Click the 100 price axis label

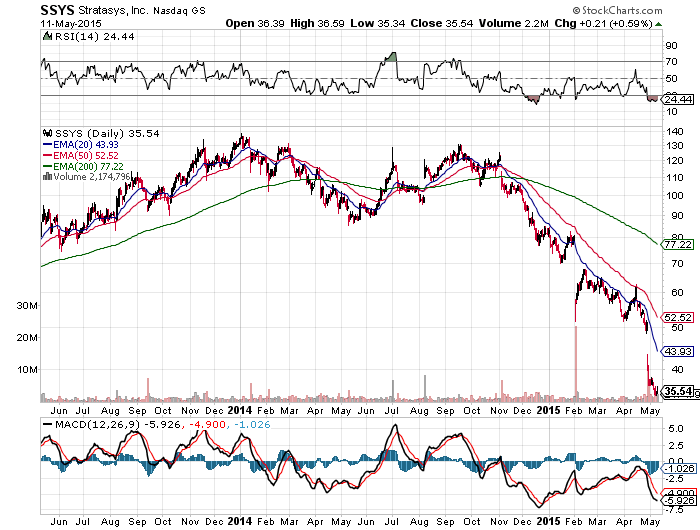click(675, 196)
